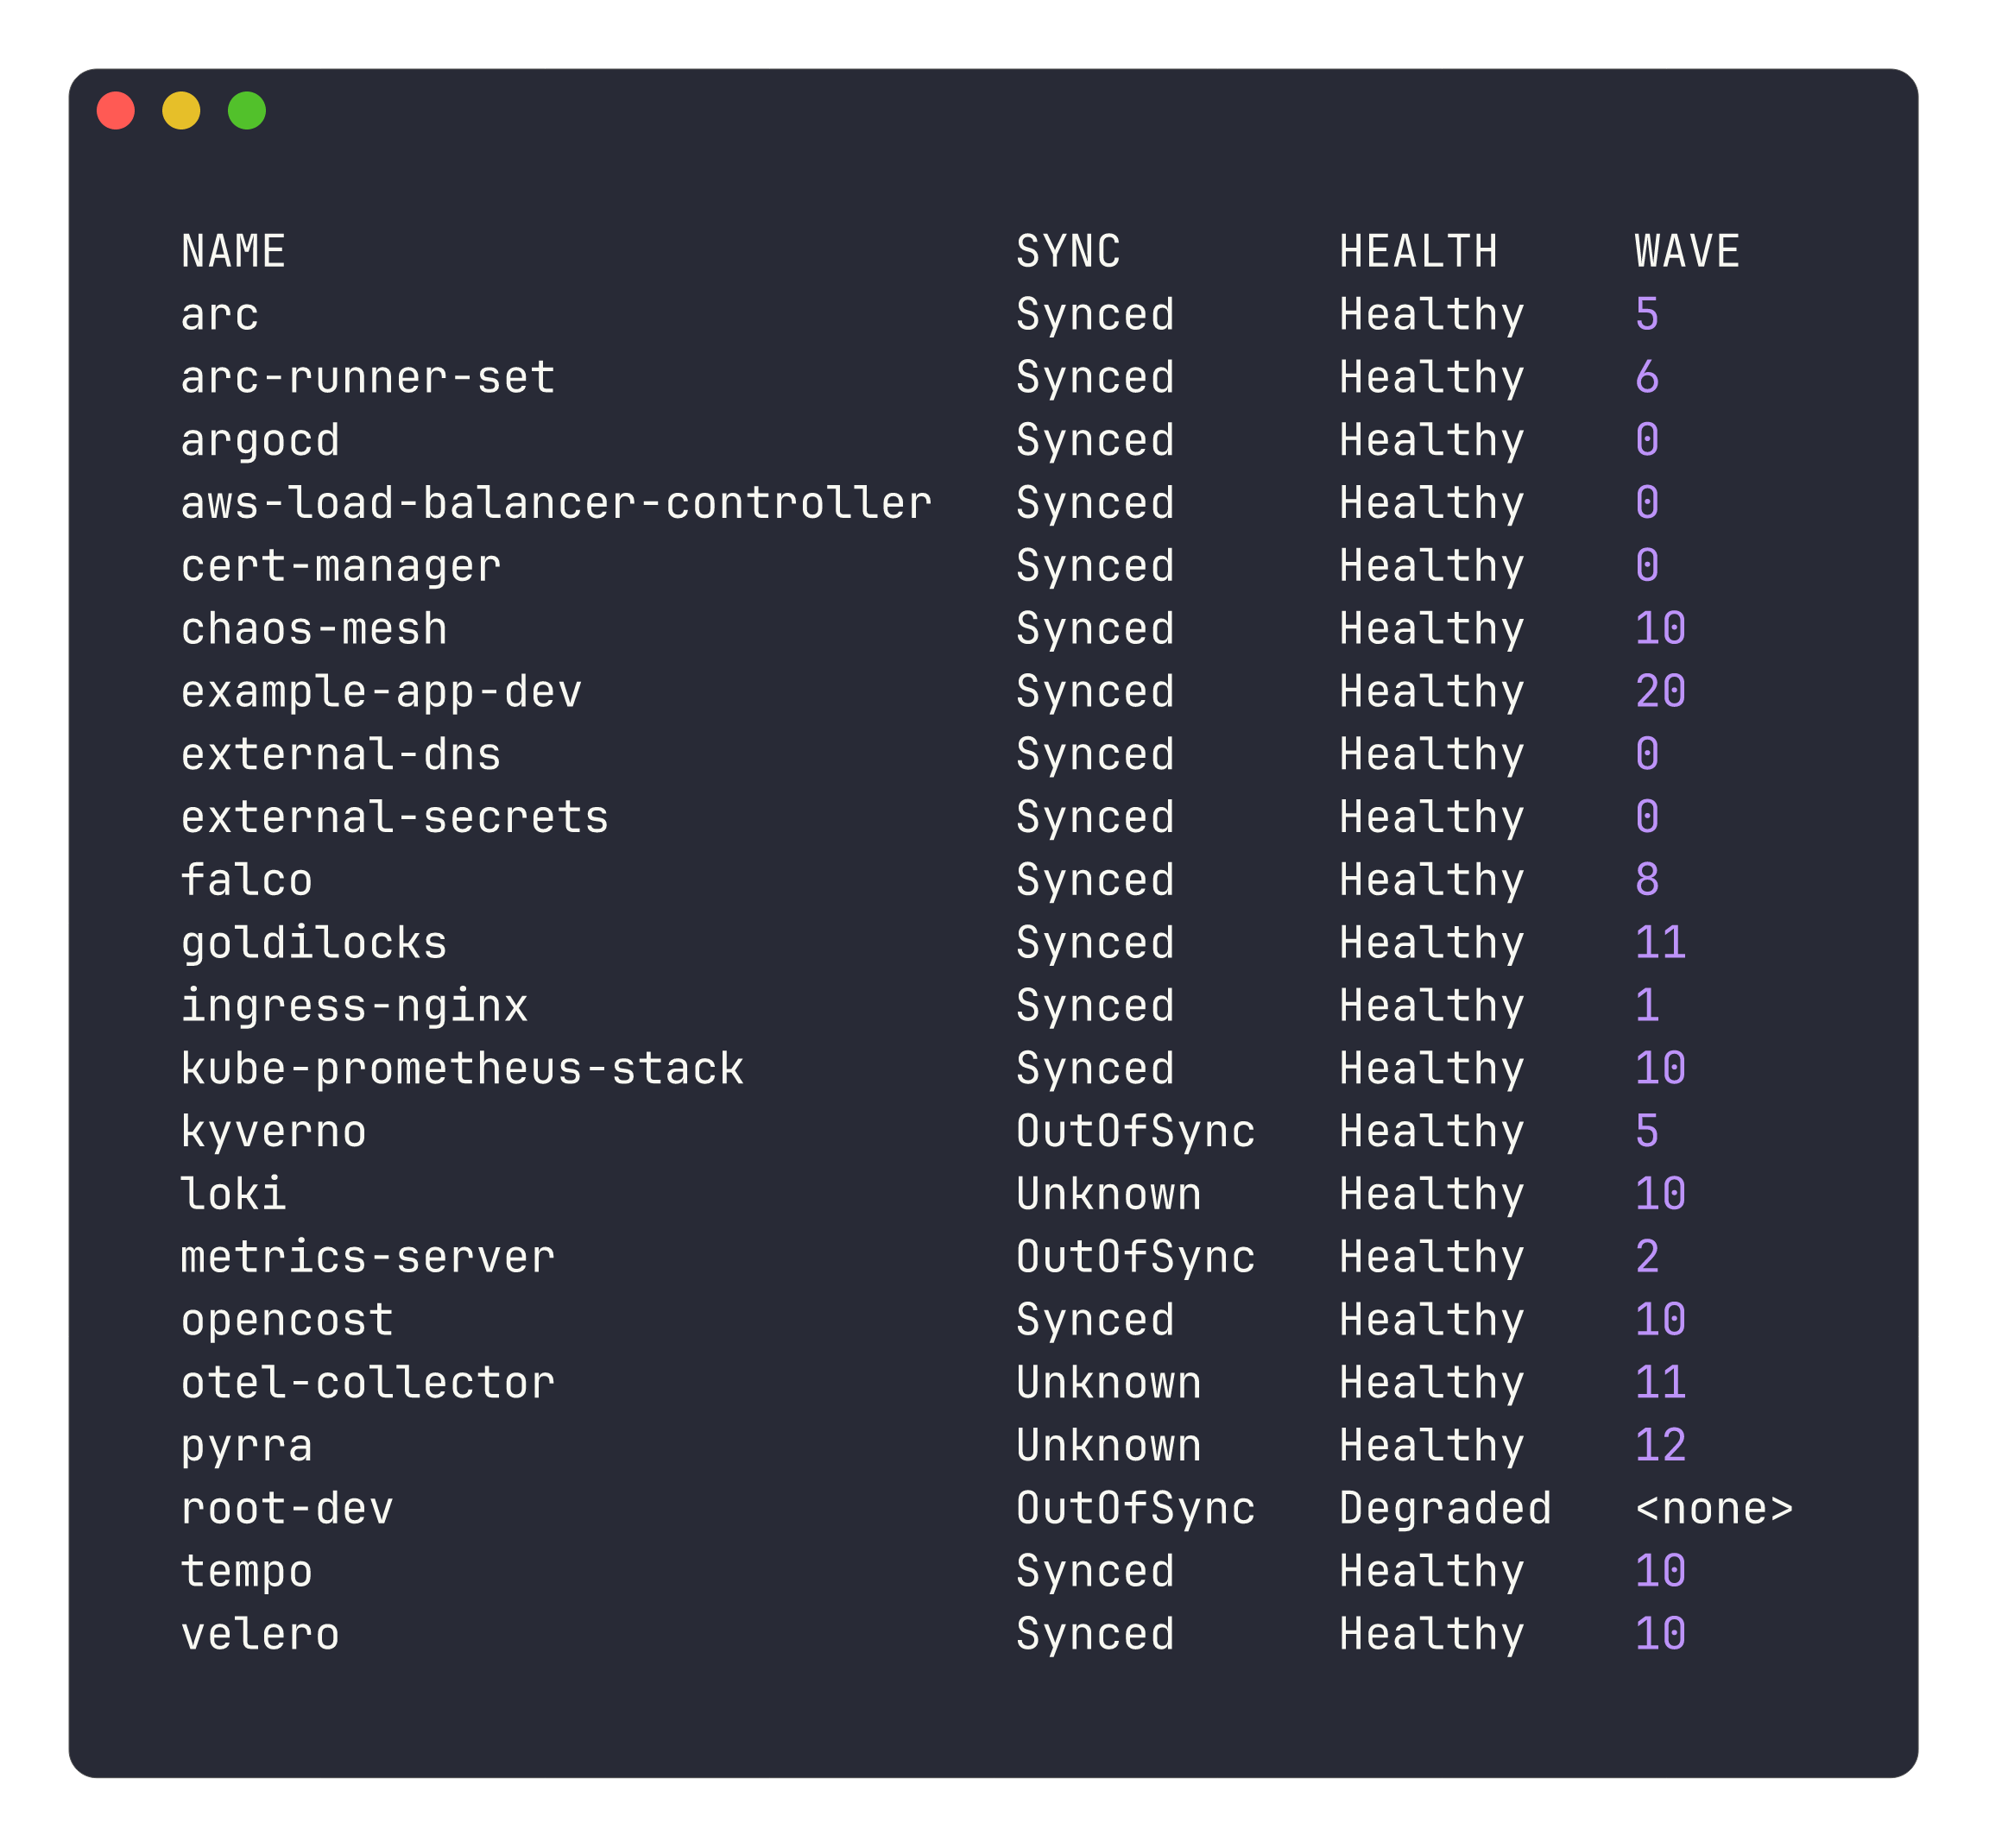Viewport: 1989px width, 1848px height.
Task: Select the metrics-server app name
Action: click(x=368, y=1257)
